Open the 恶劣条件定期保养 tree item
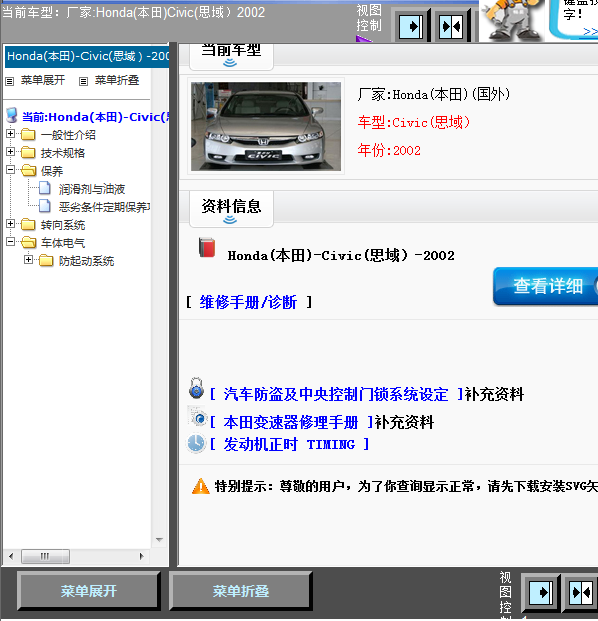 (x=105, y=207)
